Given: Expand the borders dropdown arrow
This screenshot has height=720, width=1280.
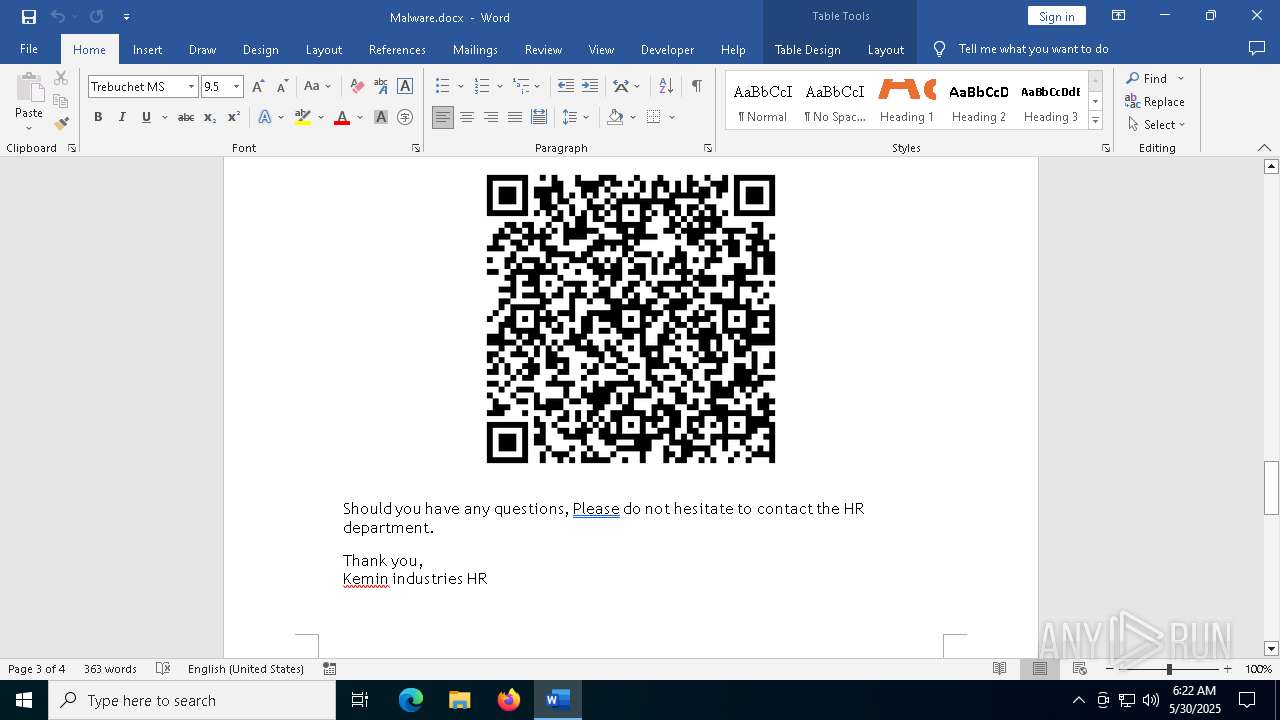Looking at the screenshot, I should click(672, 117).
